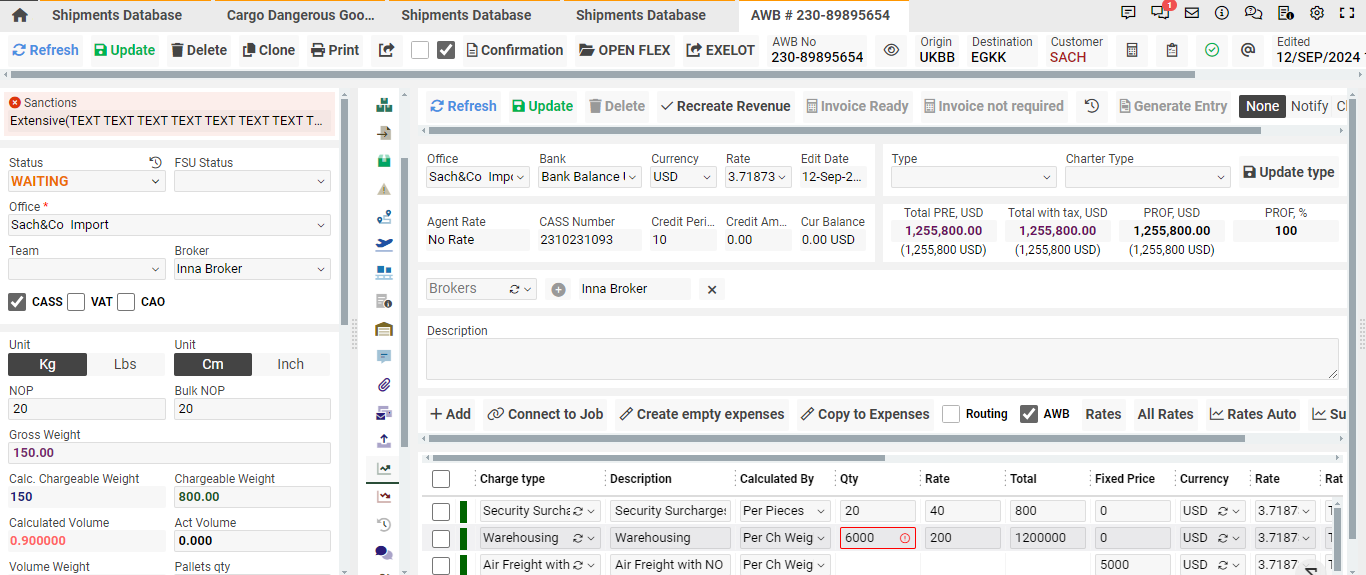This screenshot has width=1366, height=575.
Task: Click the share/export arrow icon
Action: pos(386,50)
